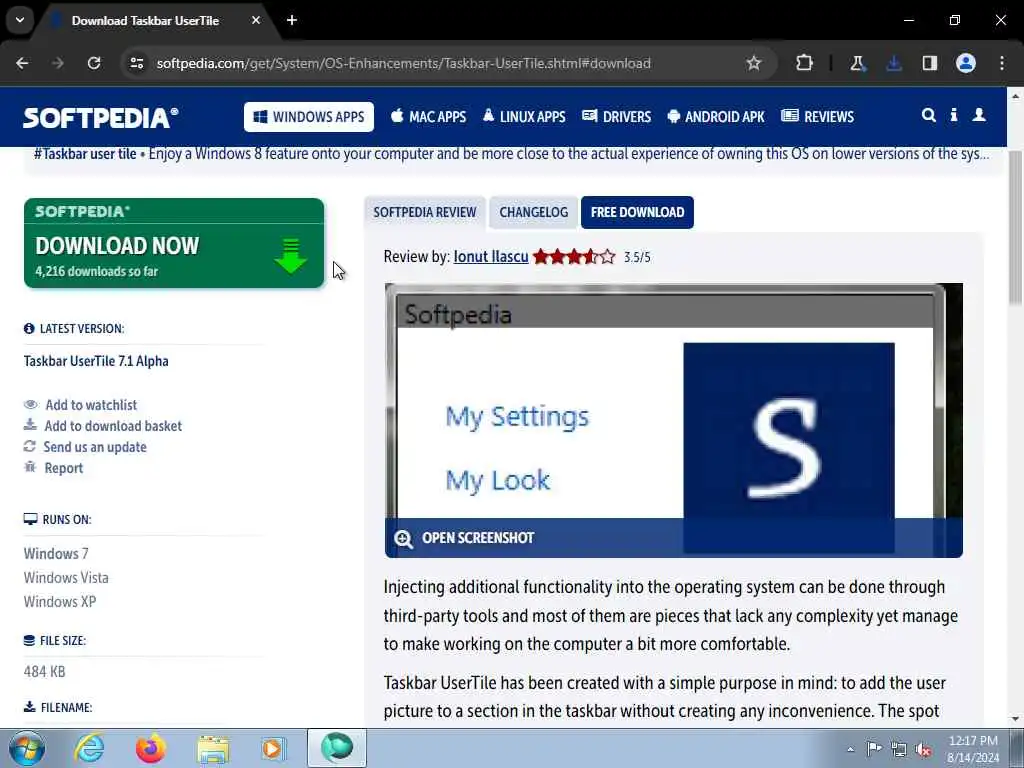Open the tab search dropdown arrow
Viewport: 1024px width, 768px height.
coord(20,20)
